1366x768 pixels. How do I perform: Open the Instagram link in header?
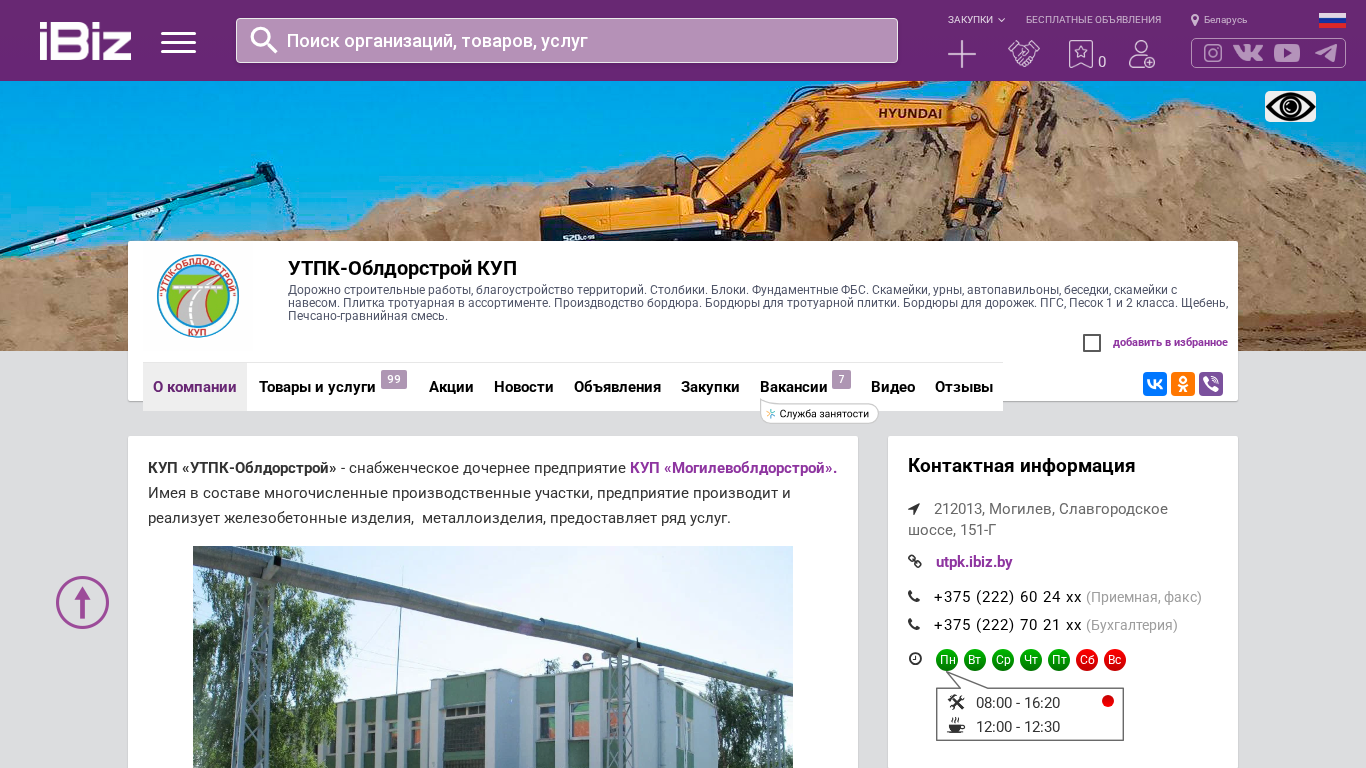point(1213,53)
